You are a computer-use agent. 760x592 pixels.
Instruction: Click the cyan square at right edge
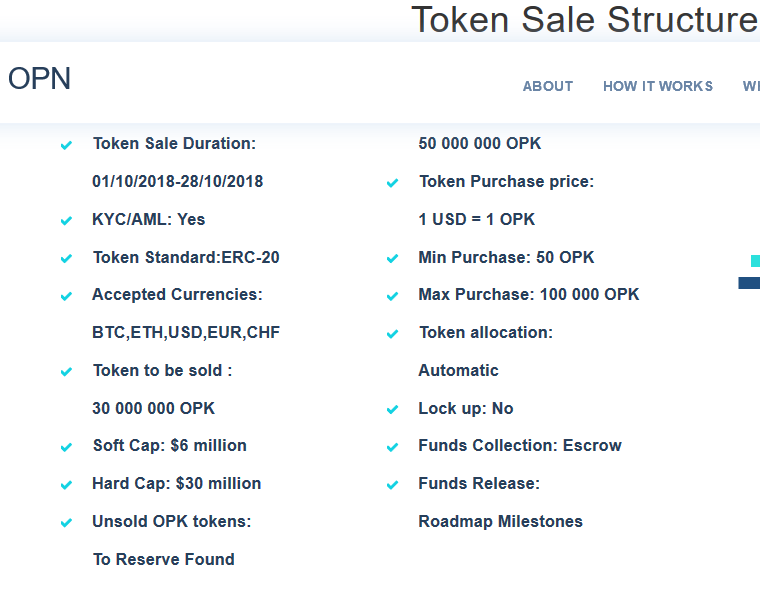pyautogui.click(x=755, y=261)
